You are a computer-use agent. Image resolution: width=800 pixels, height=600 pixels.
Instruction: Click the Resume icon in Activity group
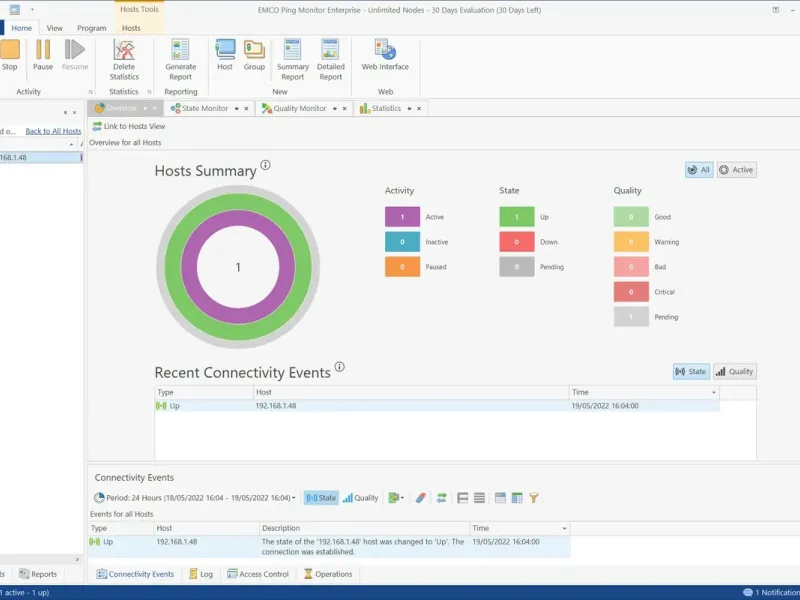[x=74, y=50]
